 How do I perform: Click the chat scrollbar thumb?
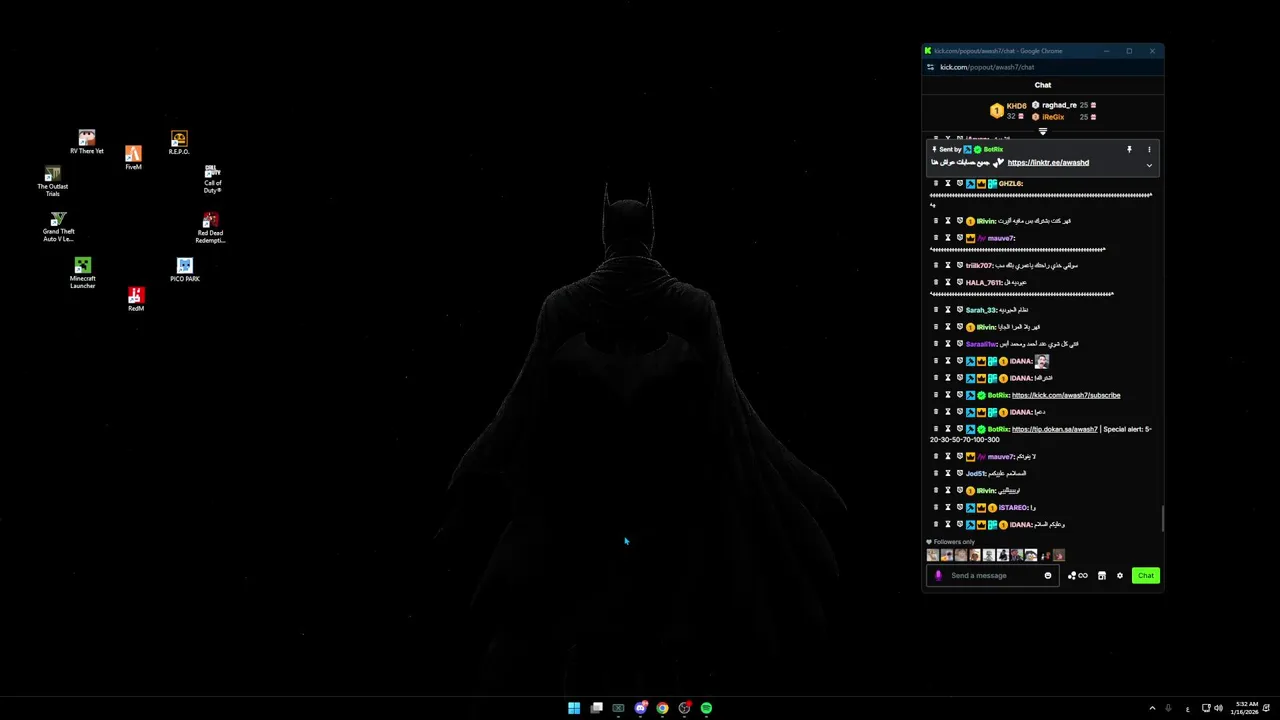[1162, 518]
